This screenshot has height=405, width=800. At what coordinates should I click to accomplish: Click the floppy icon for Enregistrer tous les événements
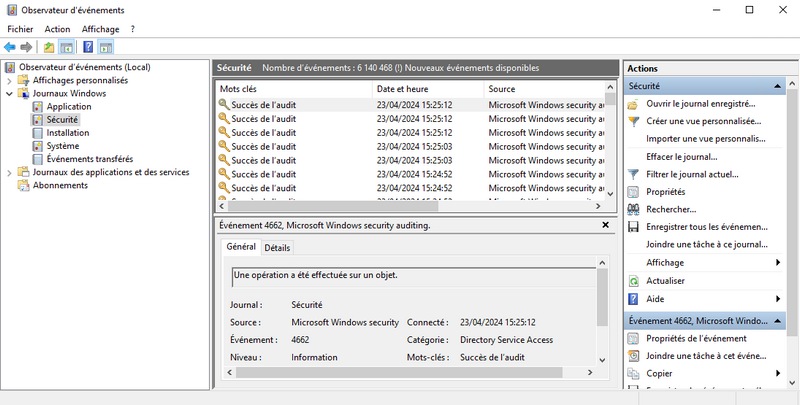(633, 227)
